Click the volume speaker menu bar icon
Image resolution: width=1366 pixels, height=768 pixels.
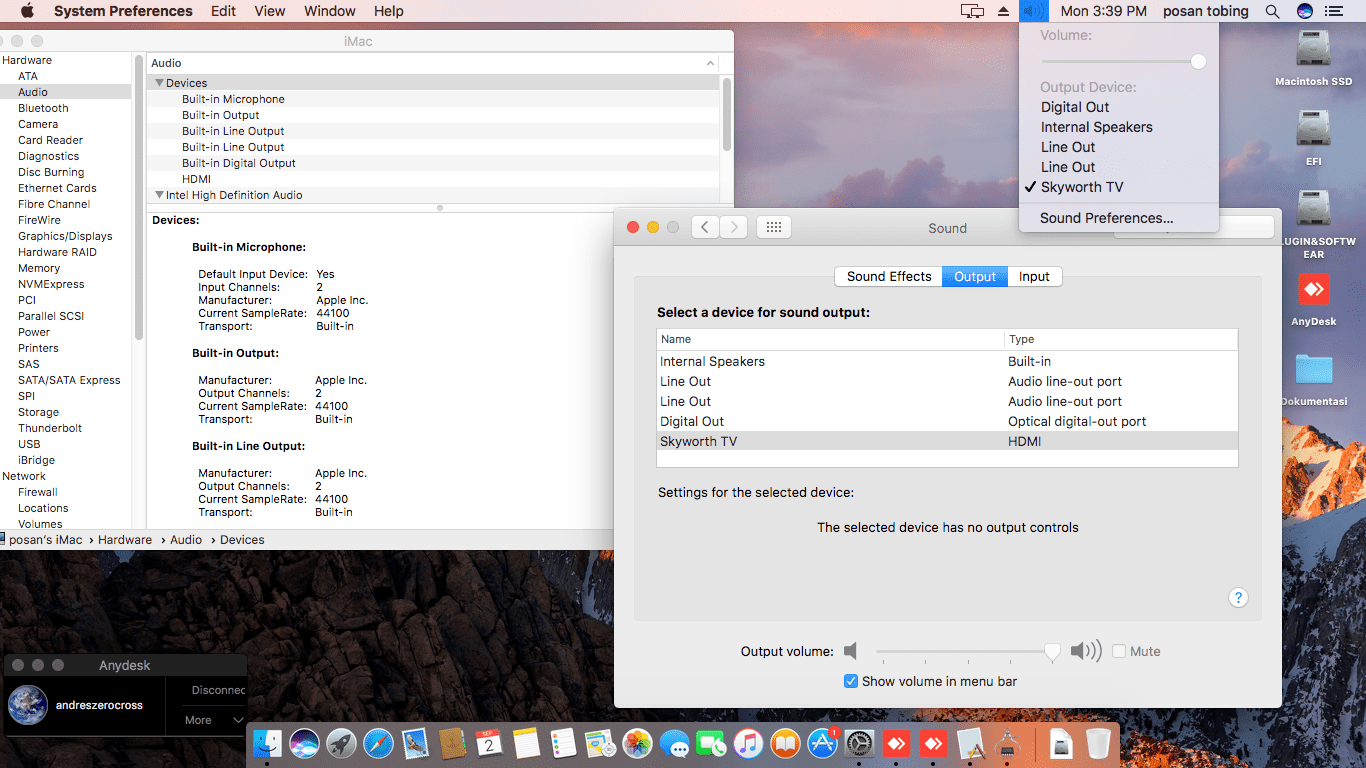[1033, 11]
